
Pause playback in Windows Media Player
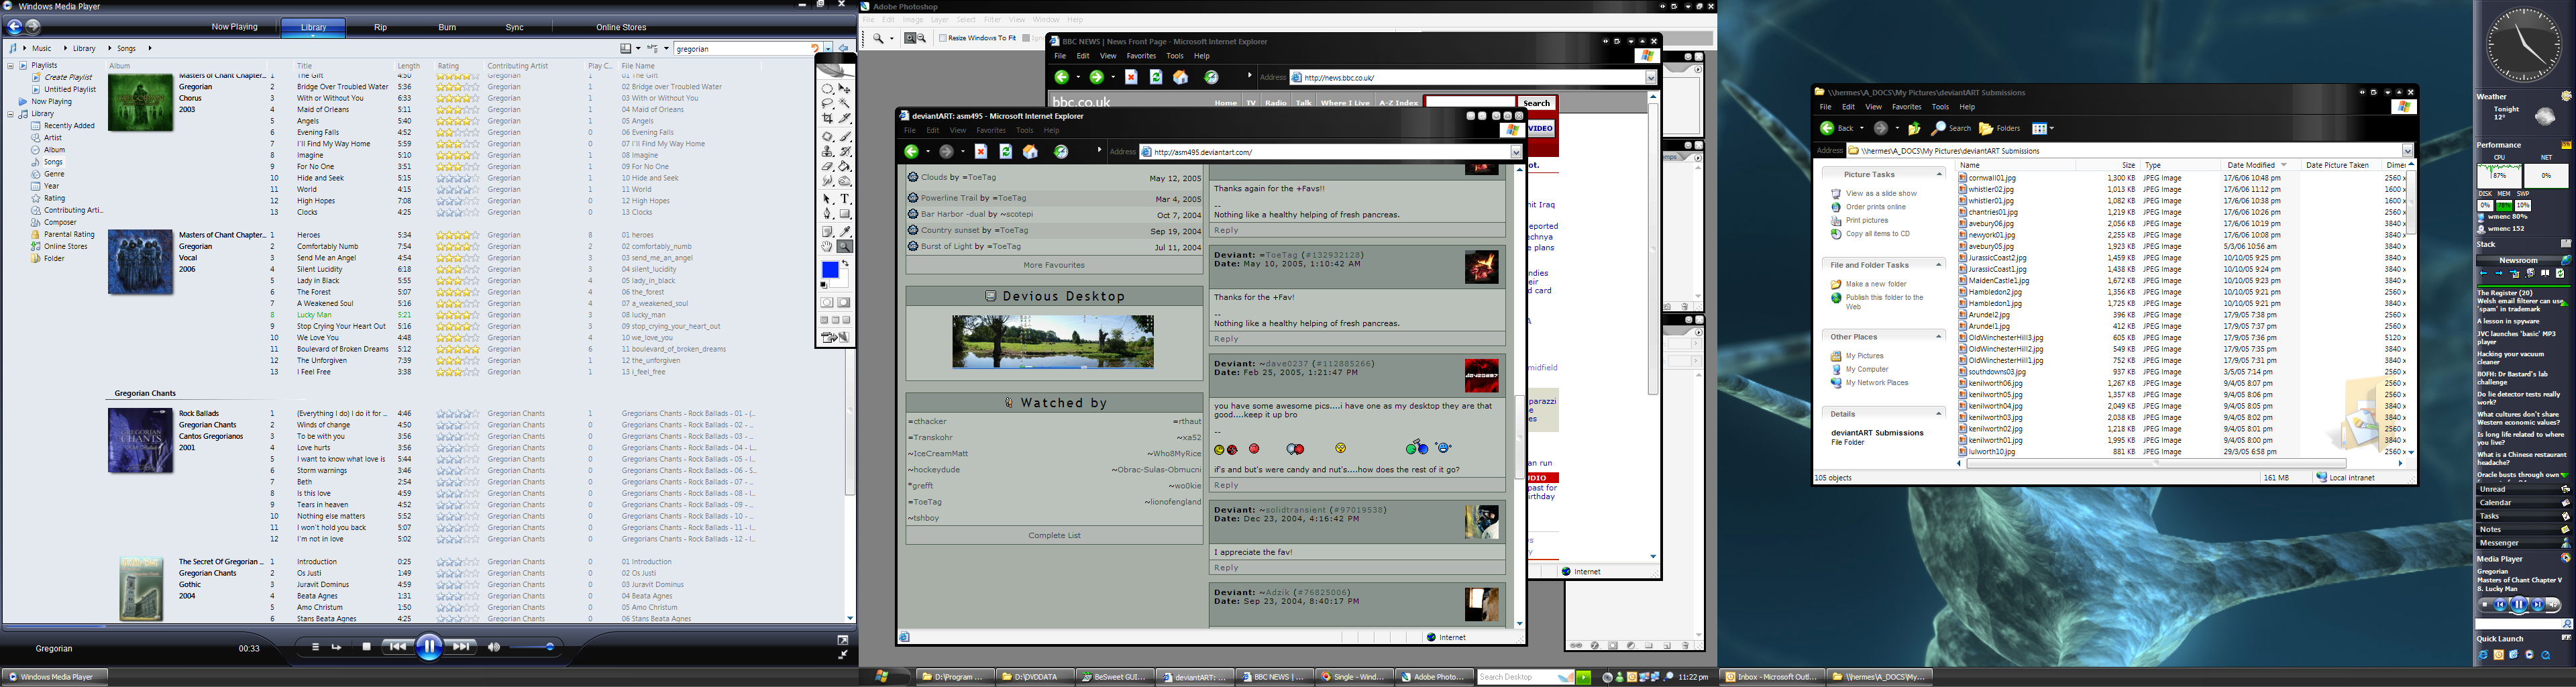(429, 647)
